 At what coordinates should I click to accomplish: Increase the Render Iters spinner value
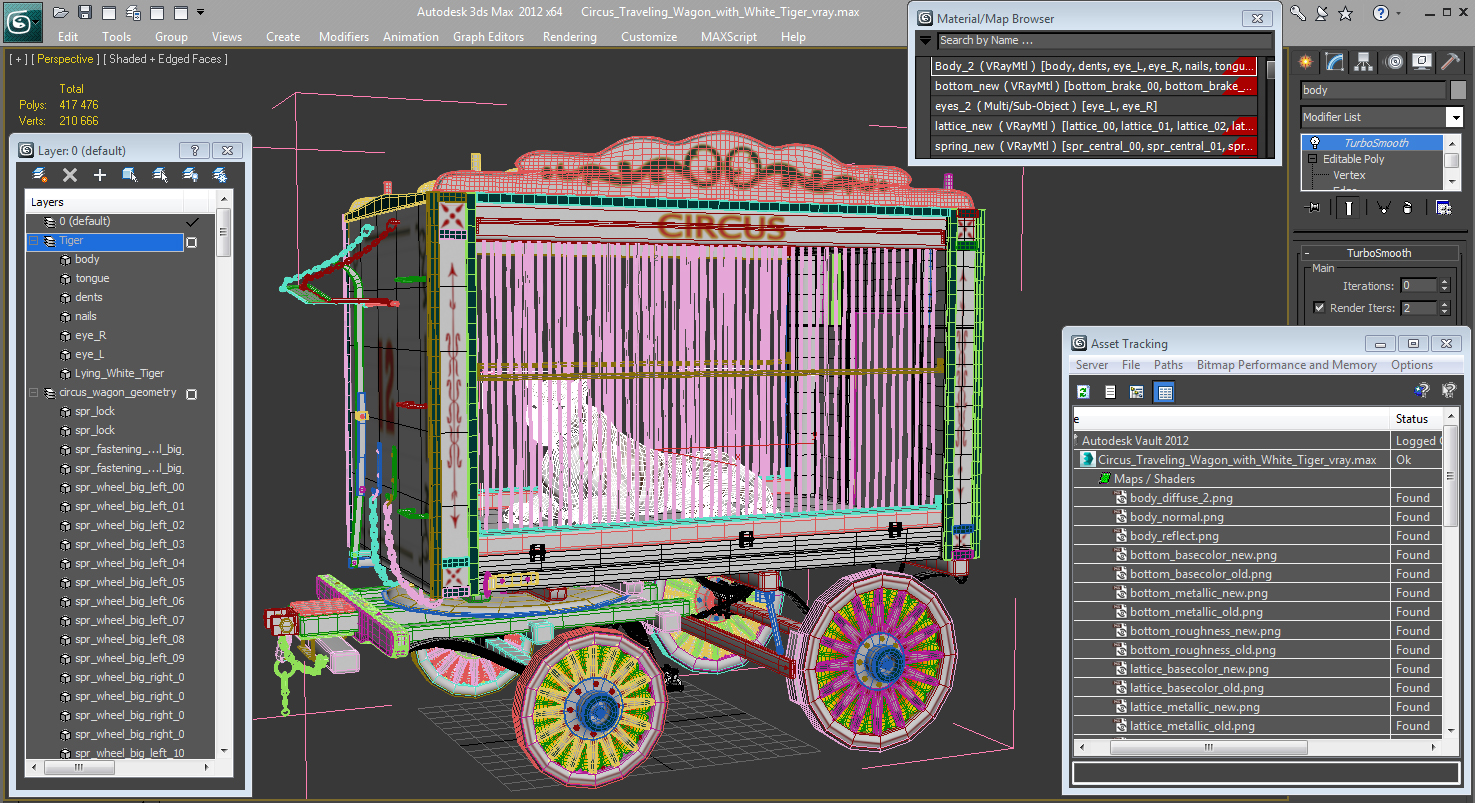pos(1444,304)
